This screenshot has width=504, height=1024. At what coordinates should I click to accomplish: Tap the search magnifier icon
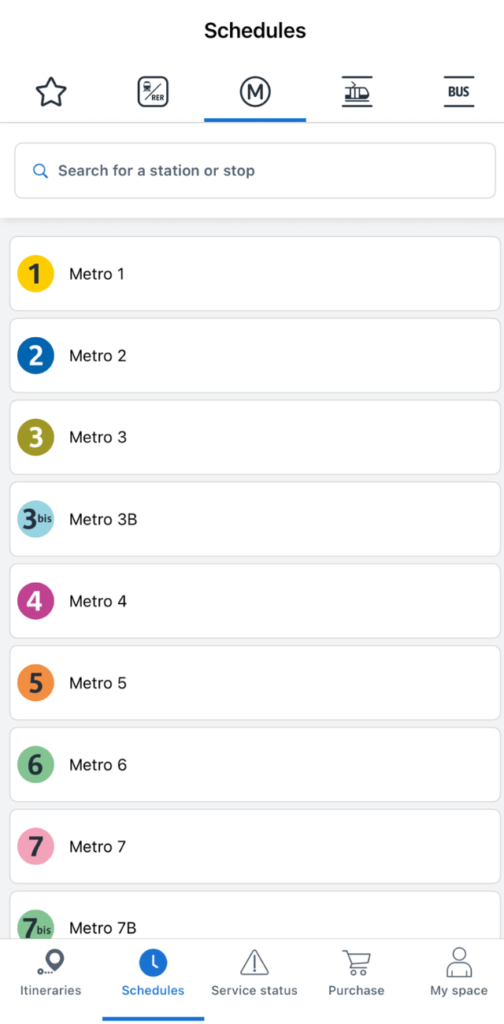coord(40,171)
